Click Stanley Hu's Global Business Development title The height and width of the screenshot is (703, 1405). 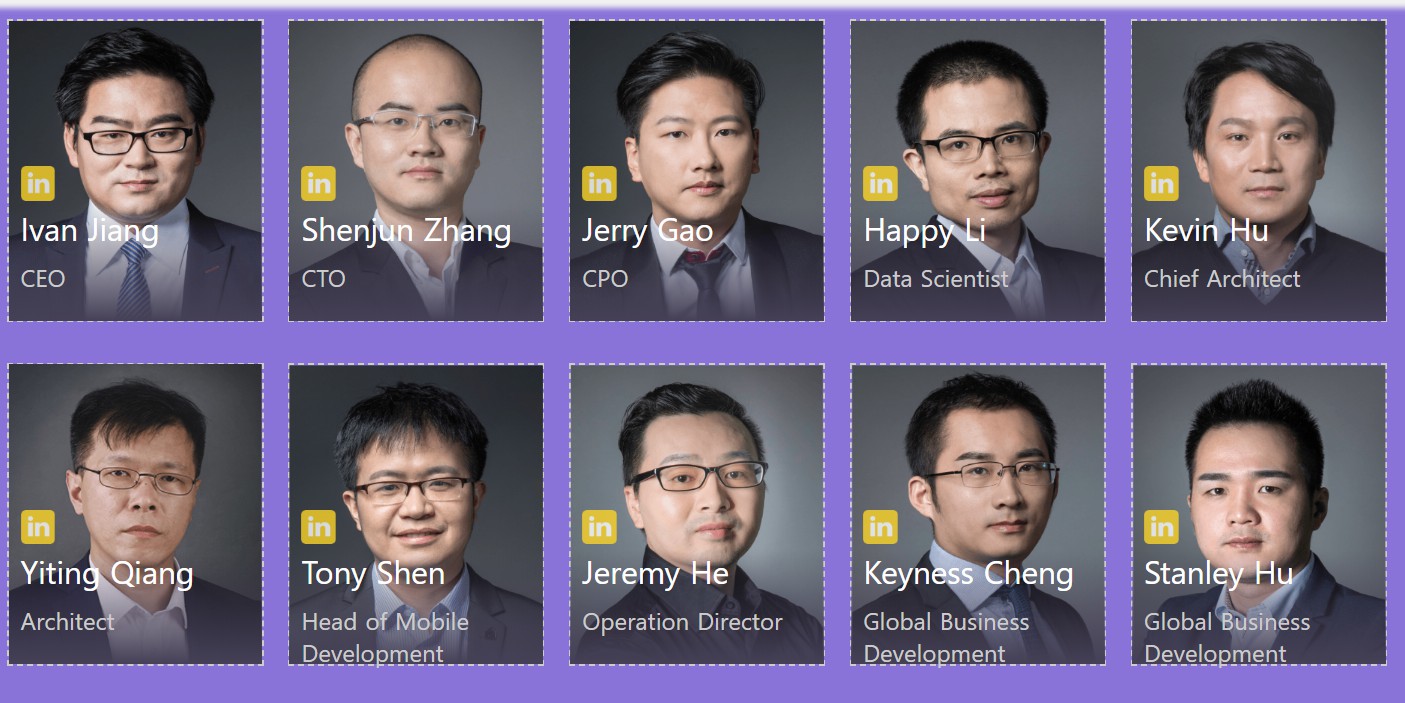(1227, 638)
